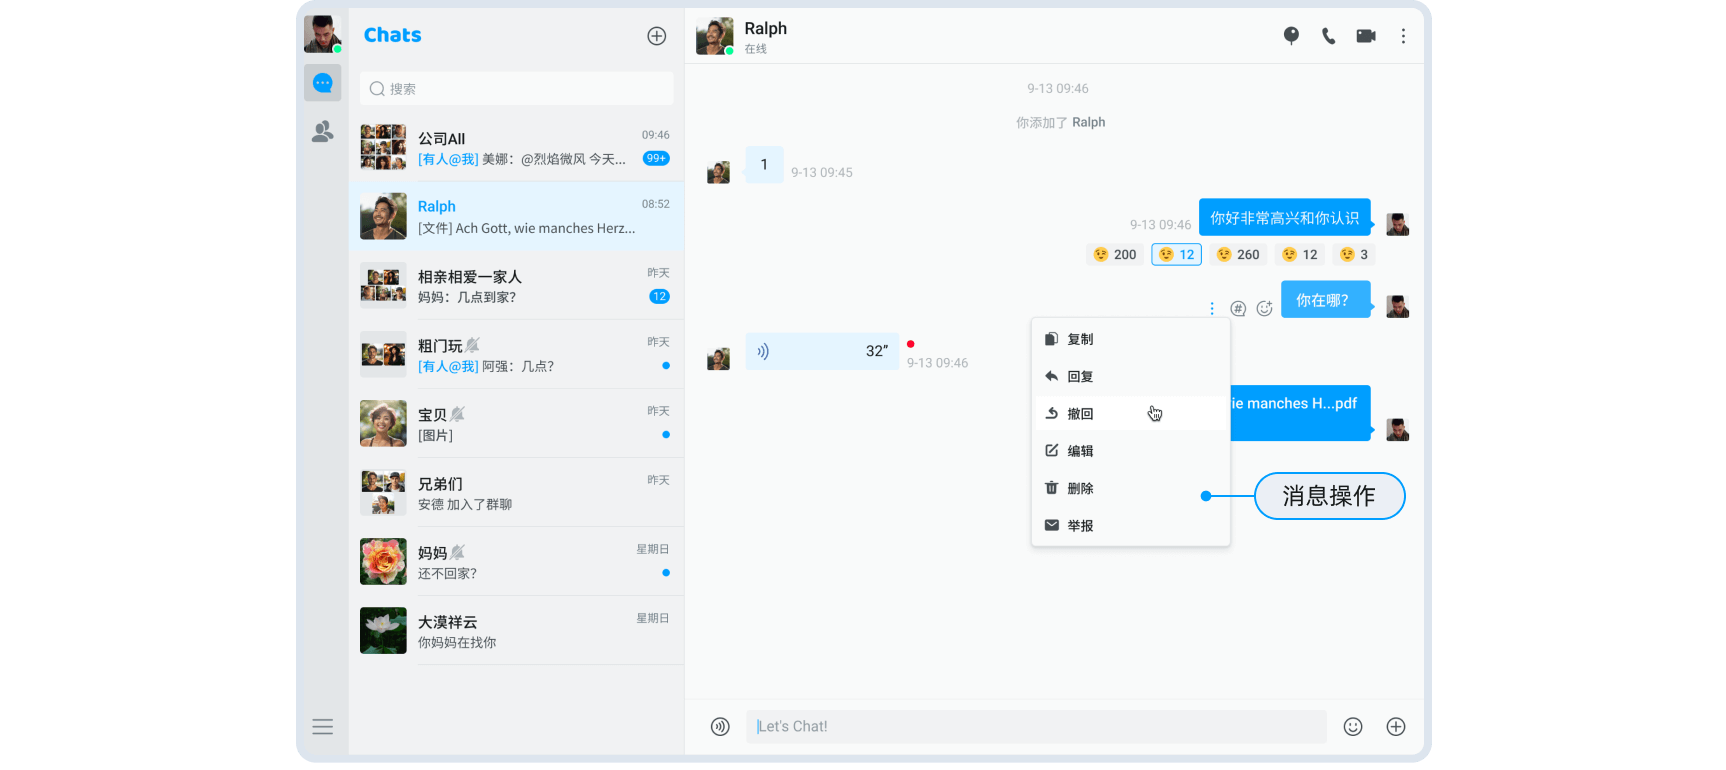Image resolution: width=1726 pixels, height=770 pixels.
Task: Click the 公司All group avatar
Action: pos(383,147)
